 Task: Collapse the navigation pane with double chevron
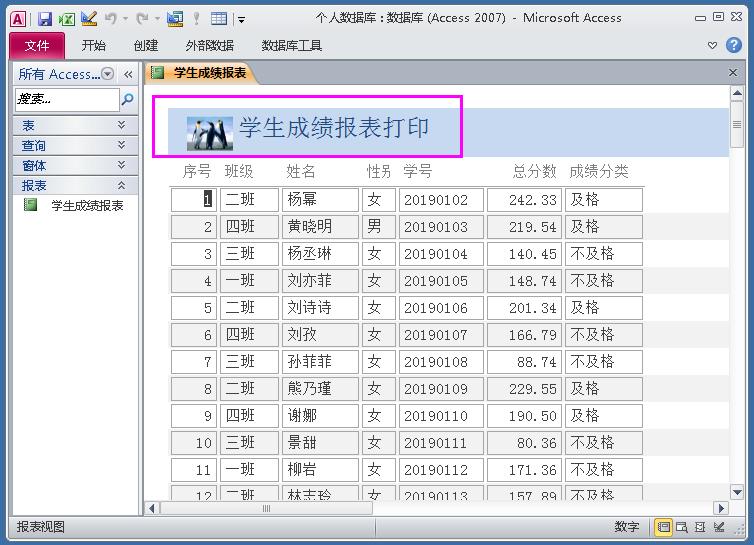[x=128, y=74]
